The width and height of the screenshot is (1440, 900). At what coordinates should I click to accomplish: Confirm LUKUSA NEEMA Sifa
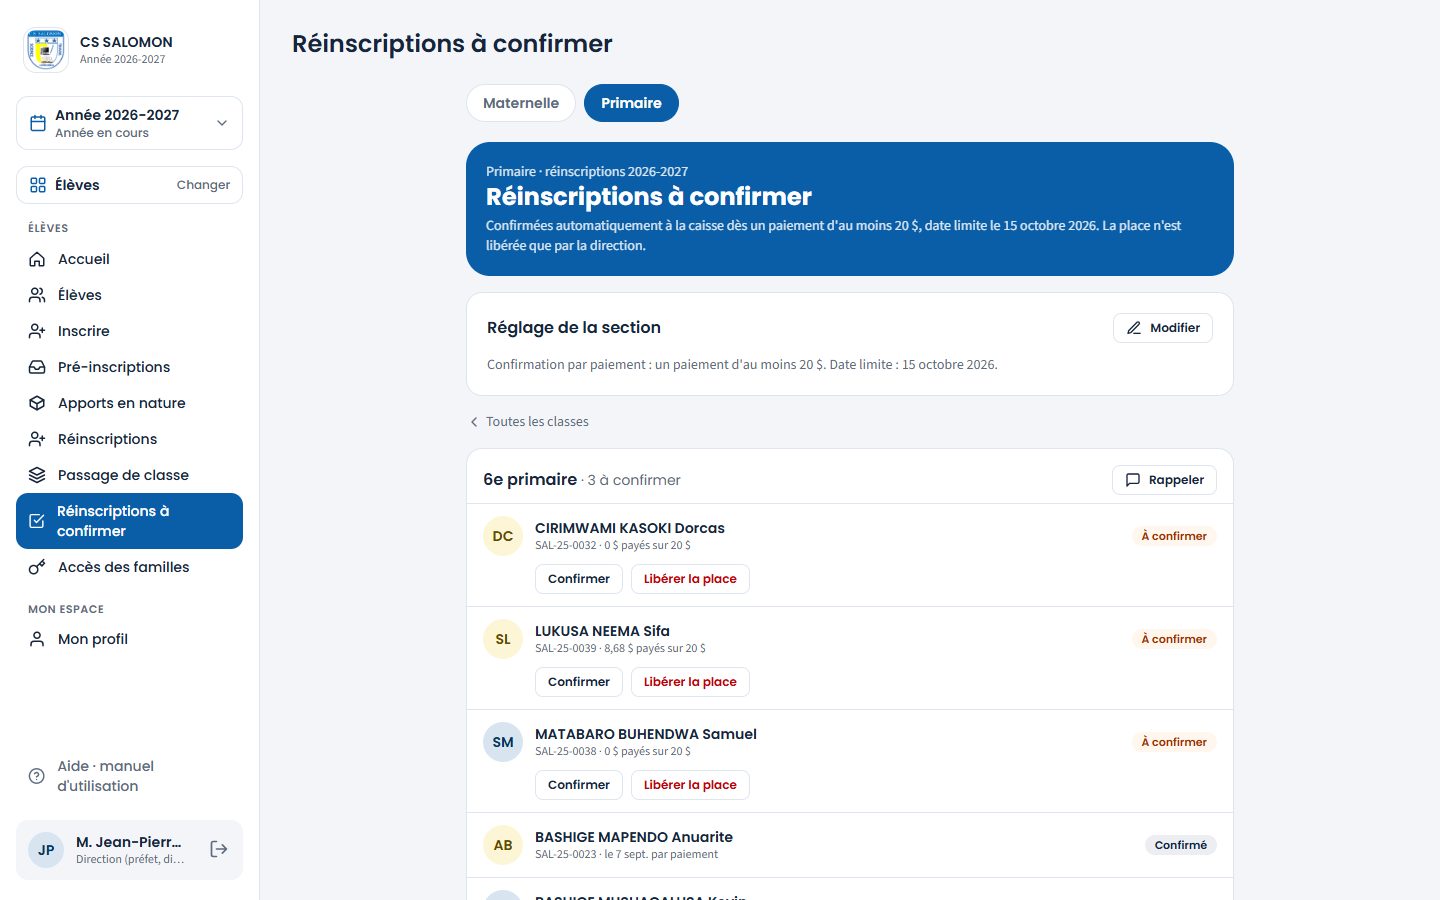coord(579,682)
